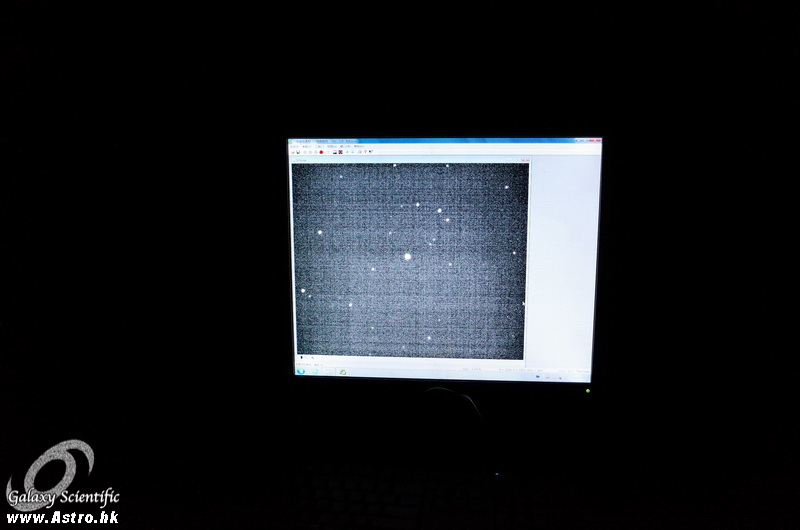Click the question mark help icon
Screen dimensions: 800x530
[364, 152]
